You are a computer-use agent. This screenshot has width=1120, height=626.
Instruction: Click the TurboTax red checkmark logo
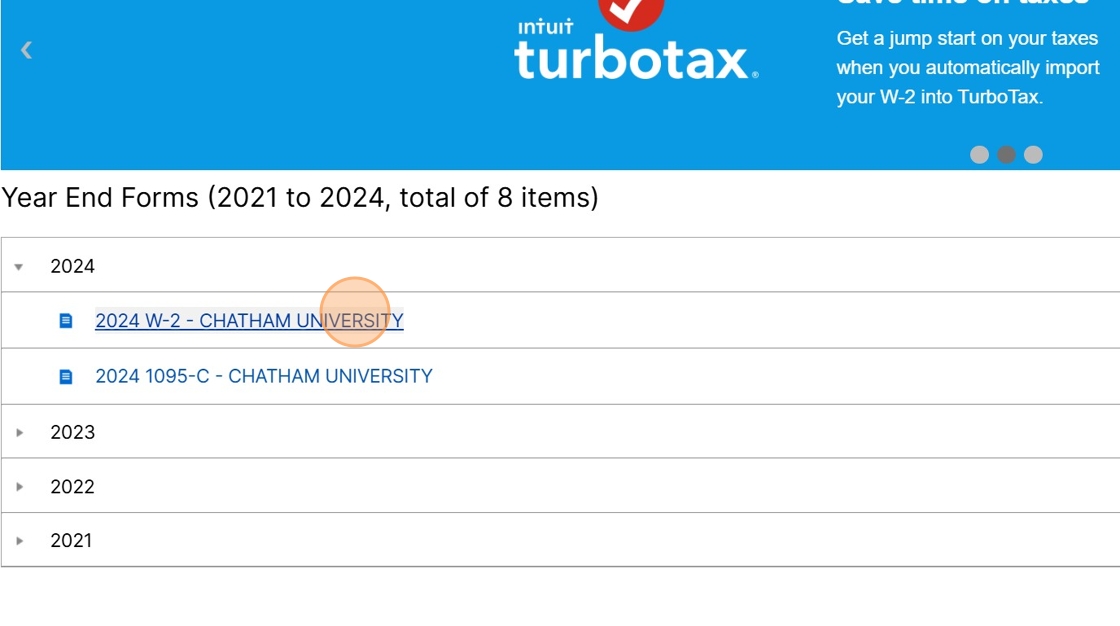631,12
